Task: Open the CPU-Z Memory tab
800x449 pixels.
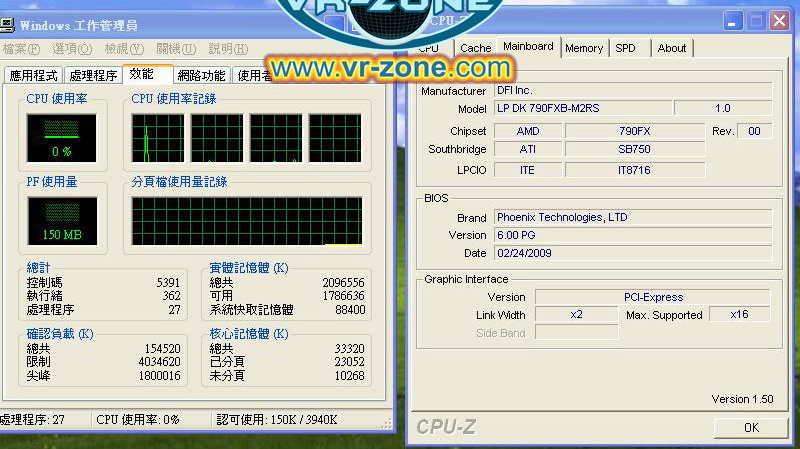Action: 584,48
